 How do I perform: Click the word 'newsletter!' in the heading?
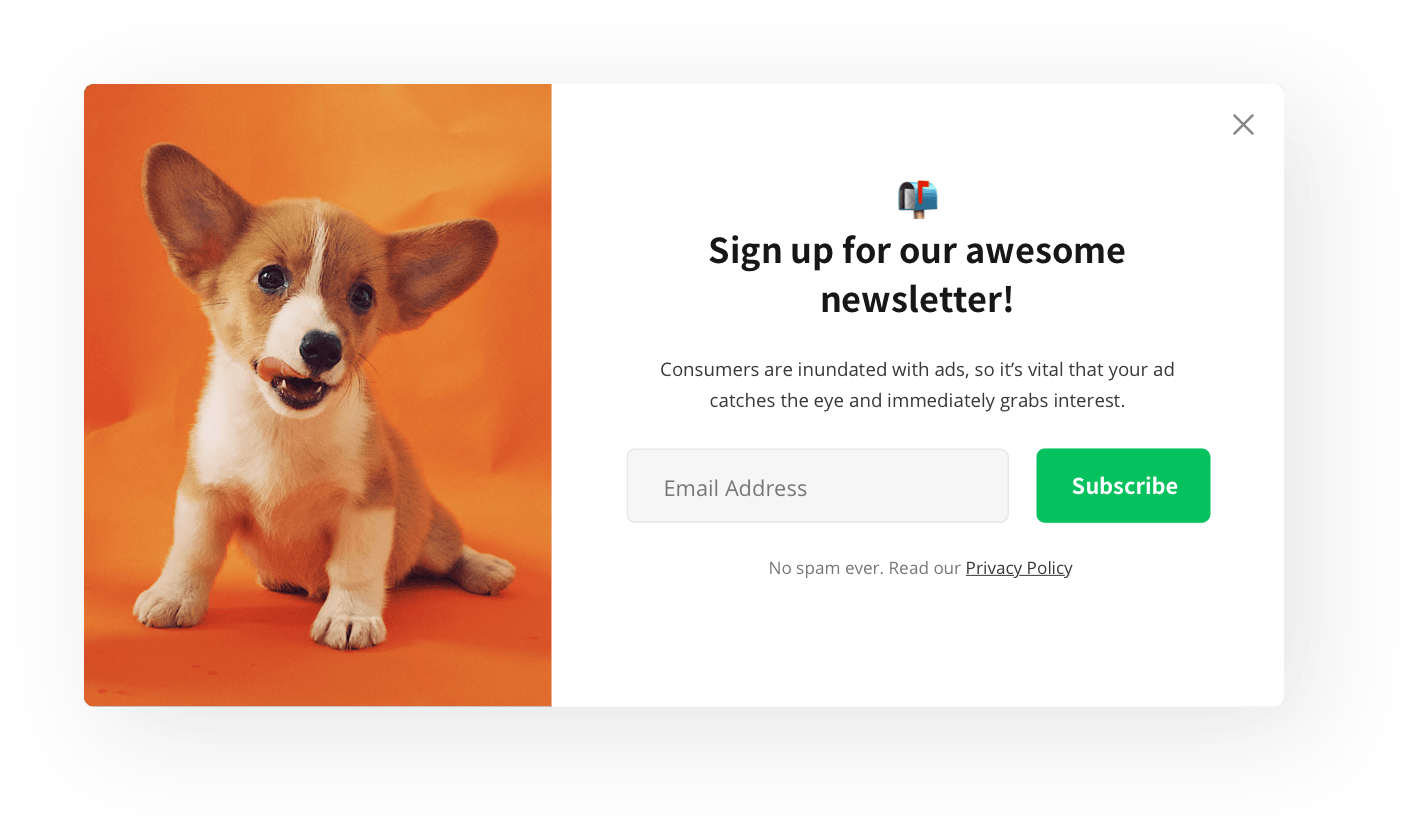917,298
